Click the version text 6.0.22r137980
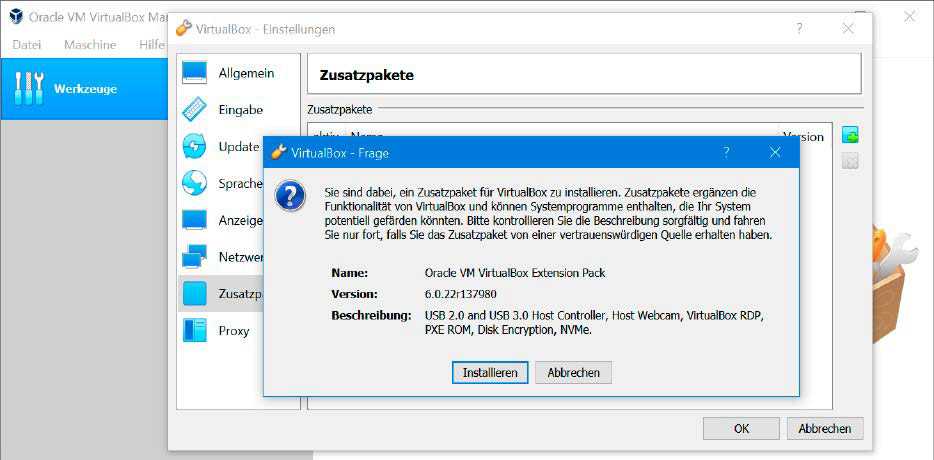 click(461, 294)
